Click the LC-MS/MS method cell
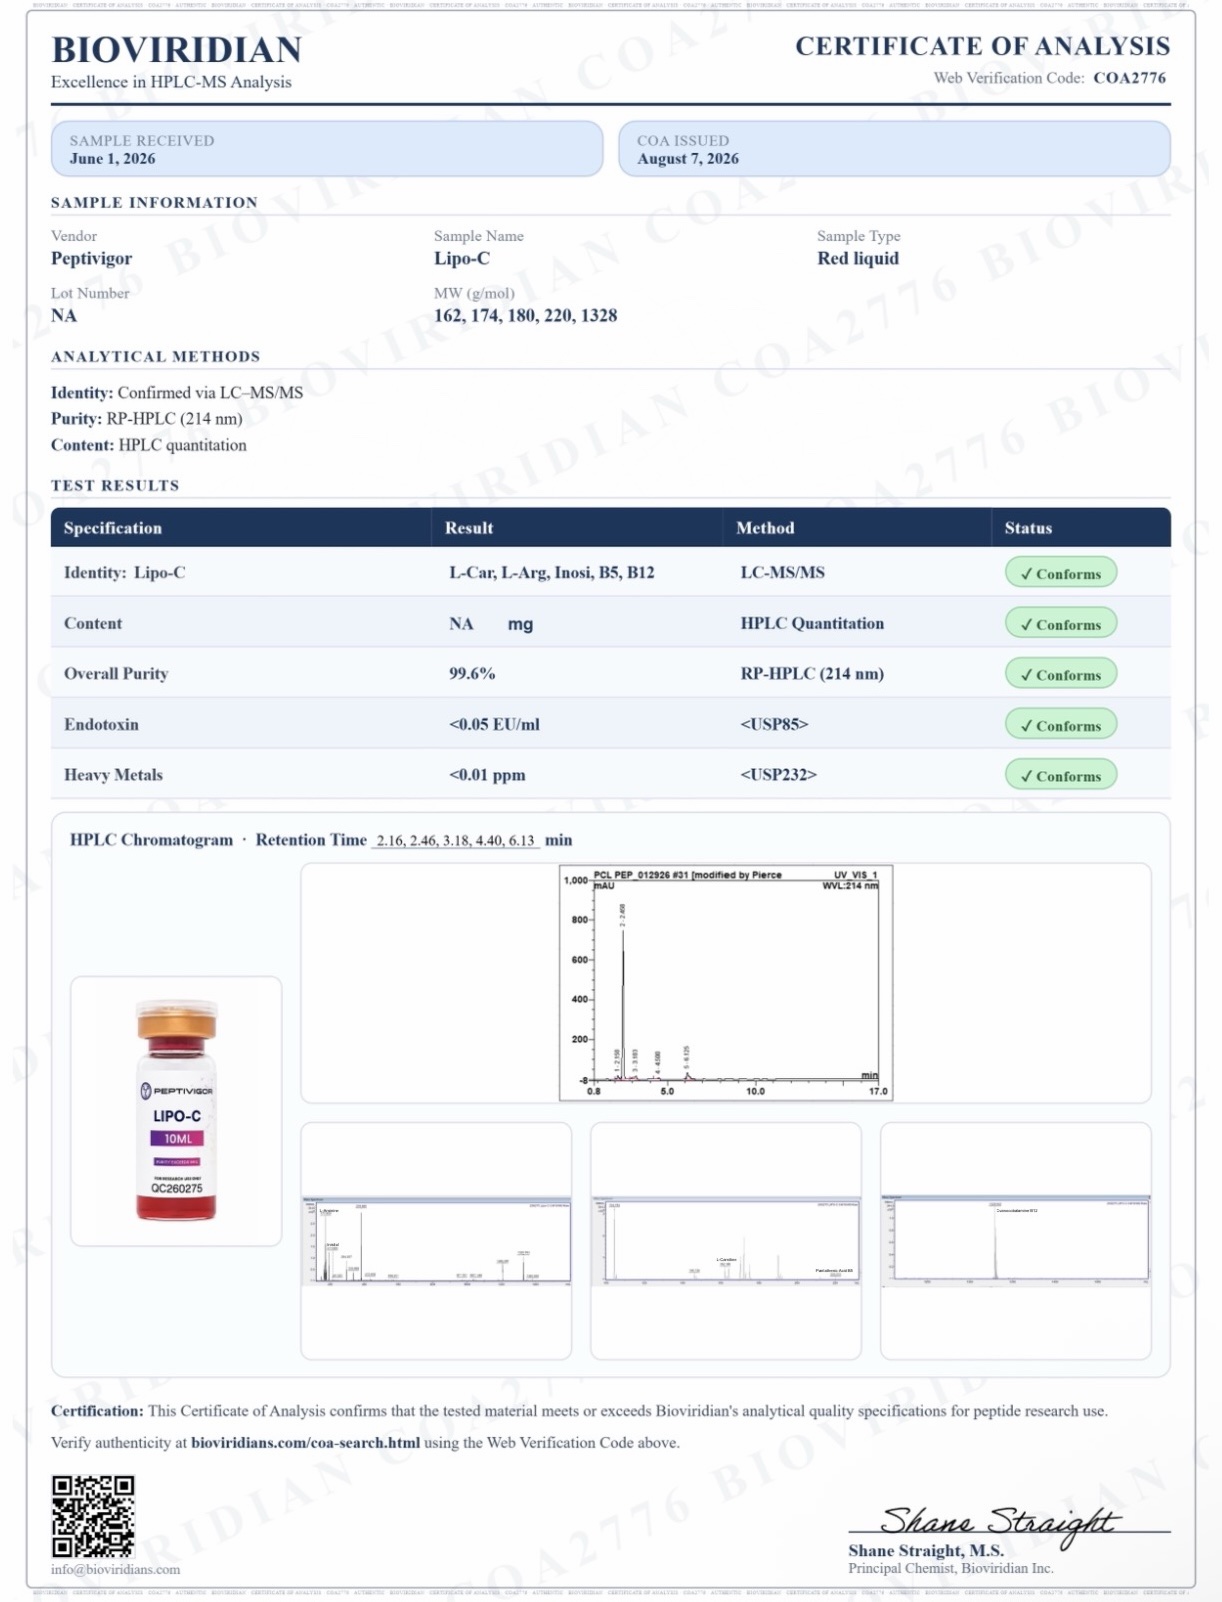The width and height of the screenshot is (1222, 1602). point(783,572)
